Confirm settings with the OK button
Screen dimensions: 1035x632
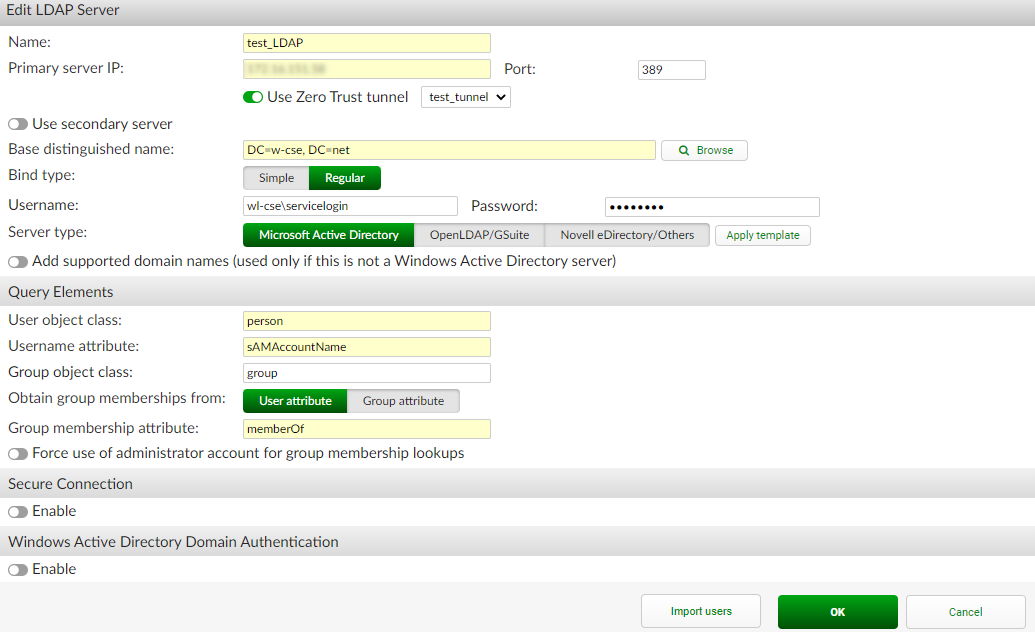click(x=837, y=611)
